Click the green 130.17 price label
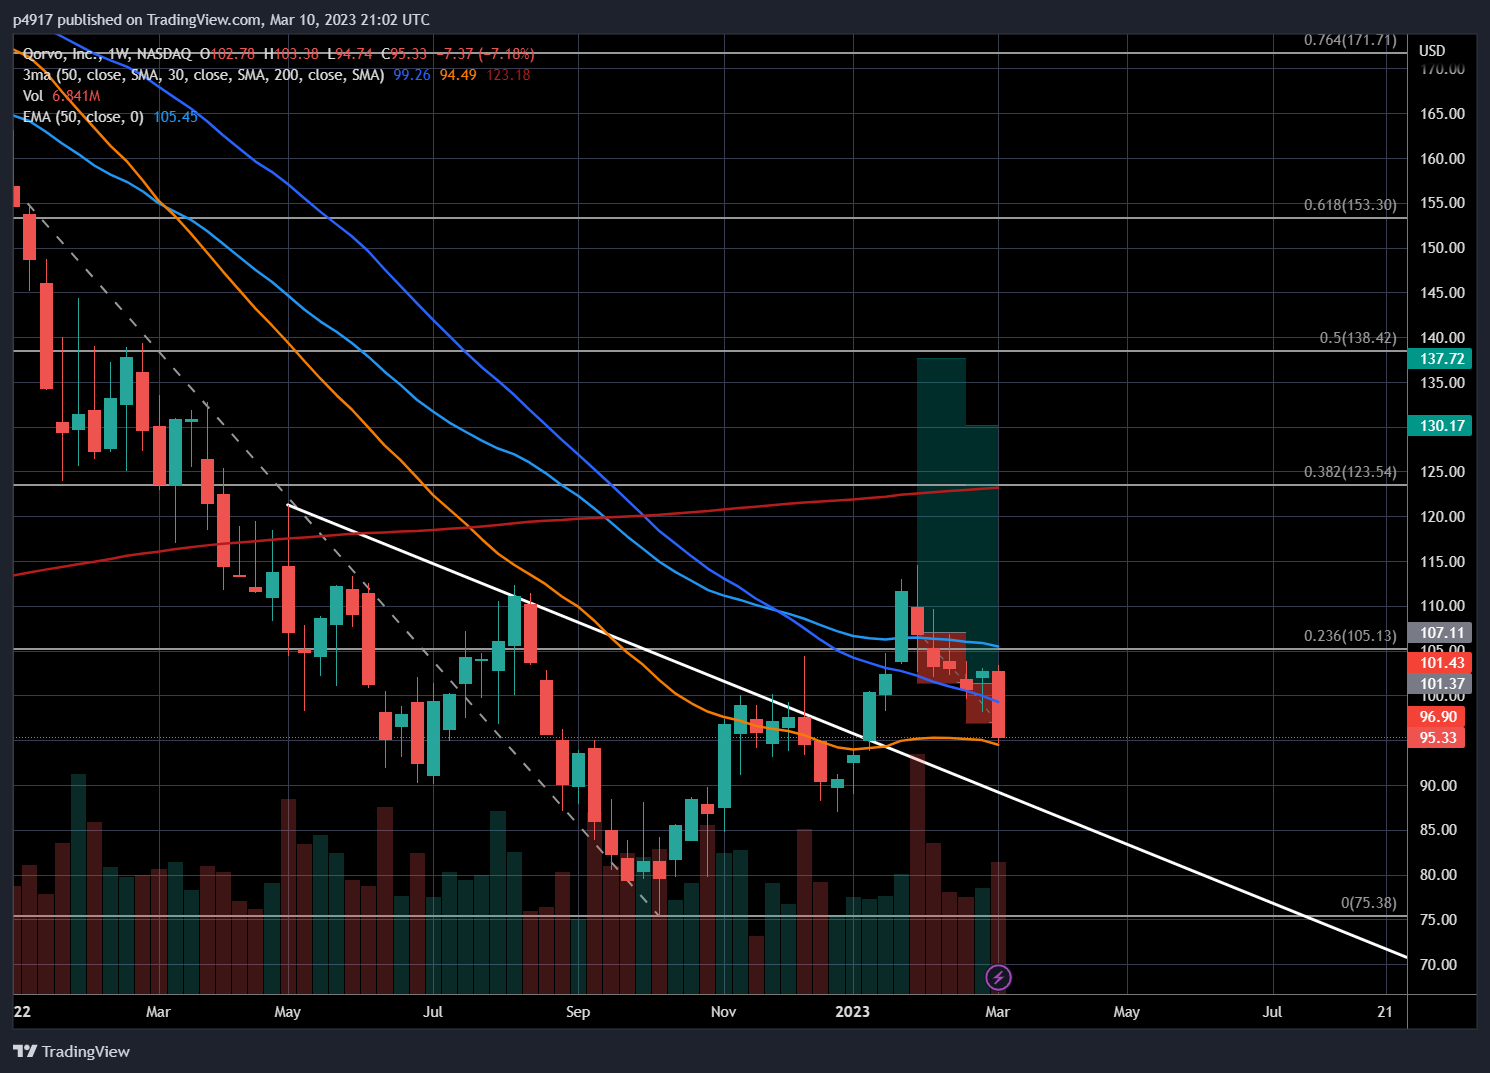The height and width of the screenshot is (1073, 1490). pyautogui.click(x=1441, y=425)
